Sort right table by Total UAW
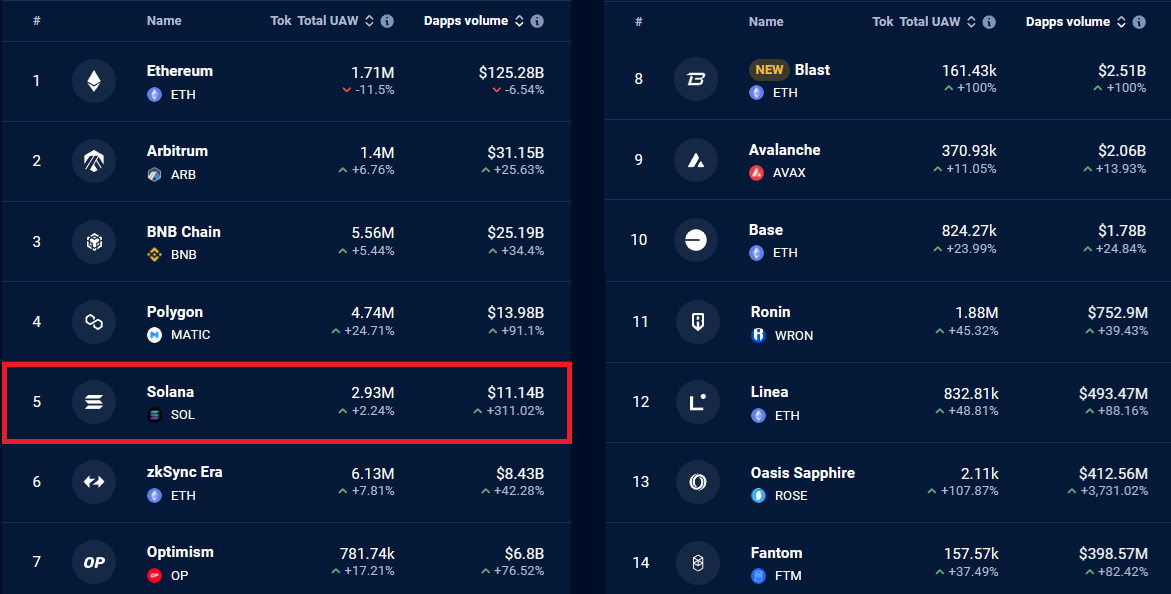This screenshot has height=594, width=1171. [x=971, y=22]
